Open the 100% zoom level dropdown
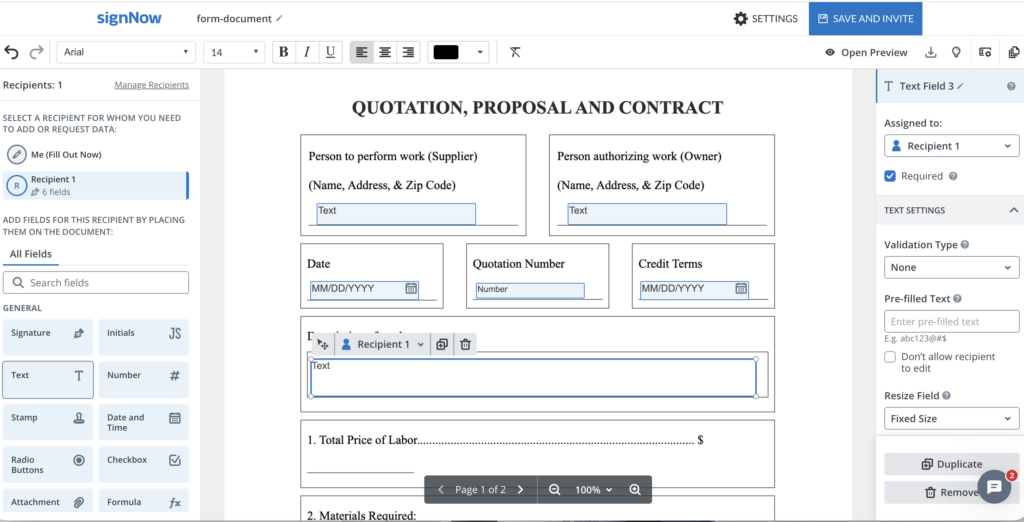 coord(594,489)
